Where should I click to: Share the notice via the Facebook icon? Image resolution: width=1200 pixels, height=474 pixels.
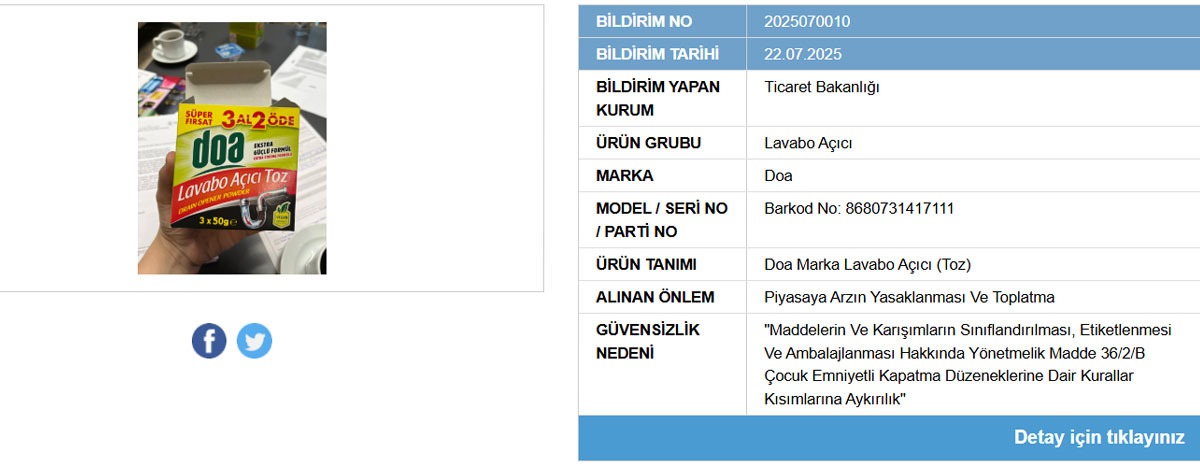[209, 341]
